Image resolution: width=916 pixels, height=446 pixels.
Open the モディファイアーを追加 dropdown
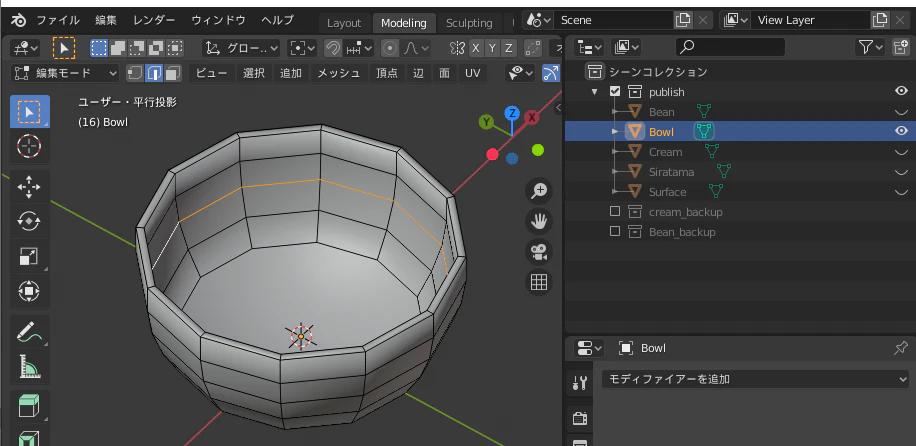755,379
